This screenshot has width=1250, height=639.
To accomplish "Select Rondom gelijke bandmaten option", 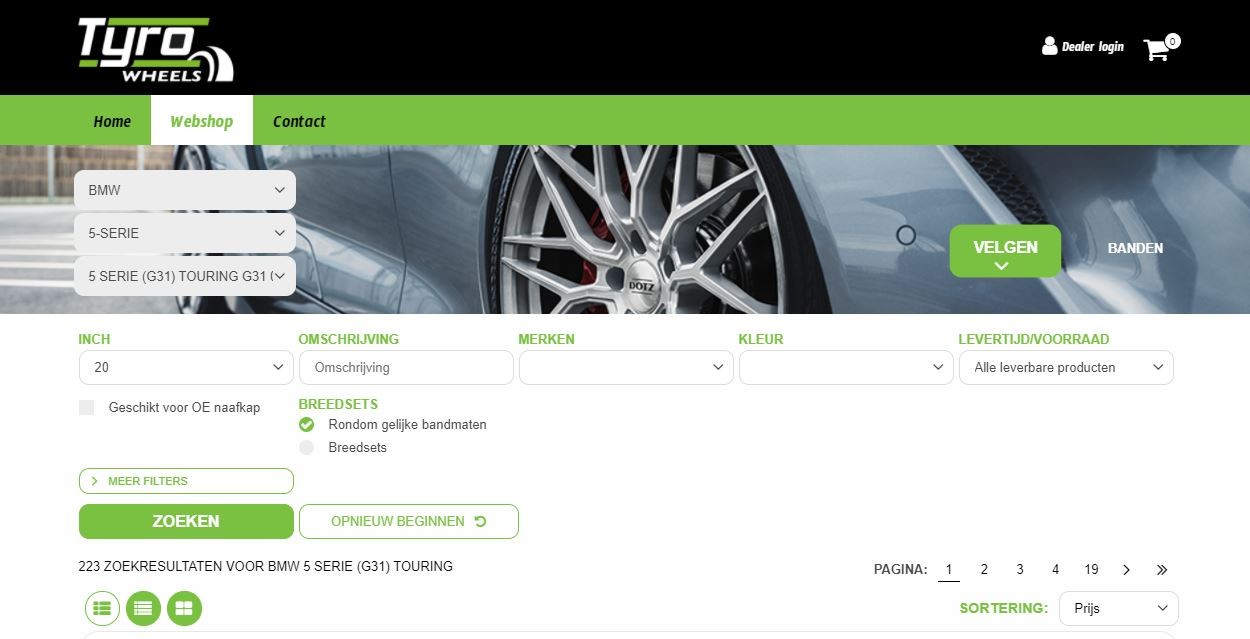I will click(307, 425).
